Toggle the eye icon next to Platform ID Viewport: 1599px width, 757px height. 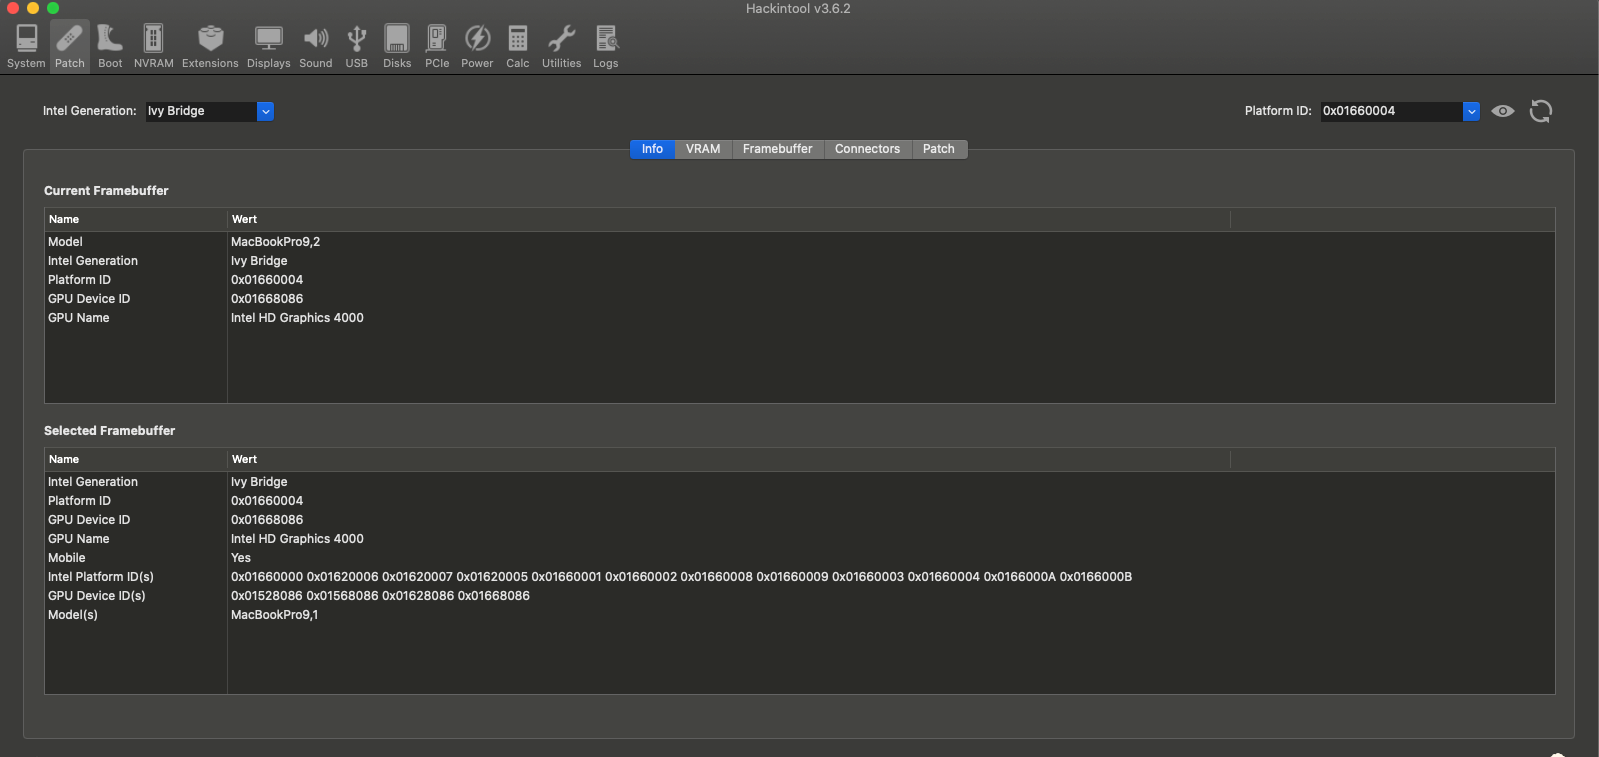coord(1503,111)
